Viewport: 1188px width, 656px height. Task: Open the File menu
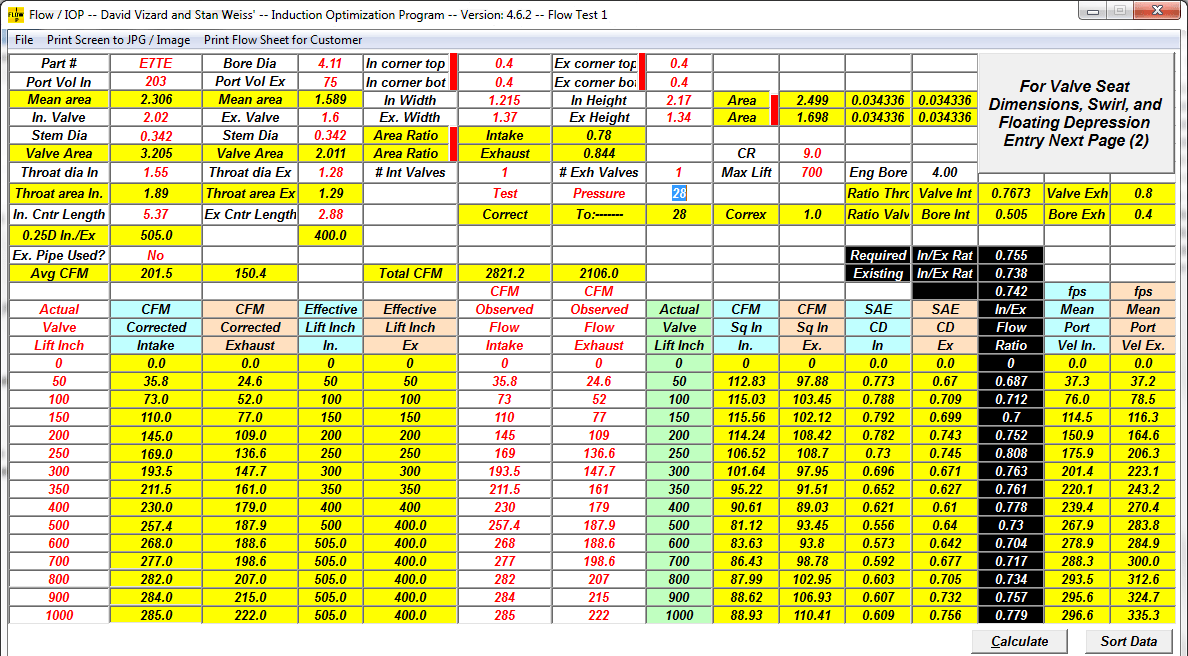[x=24, y=40]
